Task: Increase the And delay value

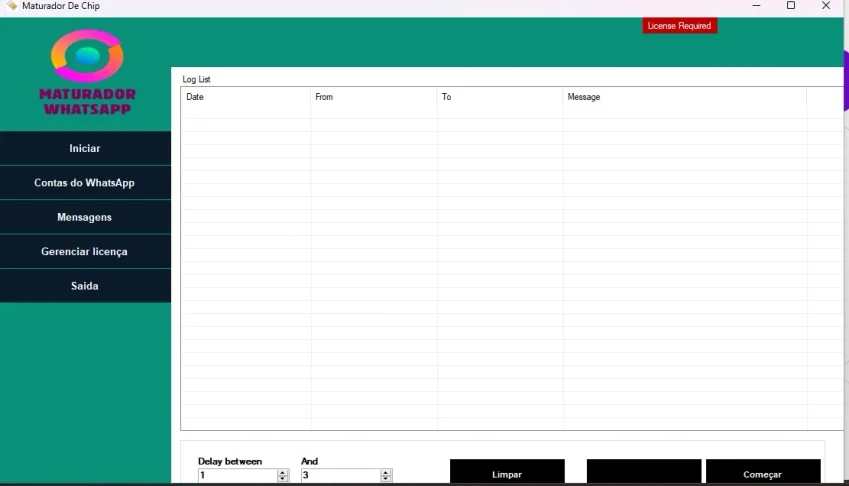Action: click(386, 472)
